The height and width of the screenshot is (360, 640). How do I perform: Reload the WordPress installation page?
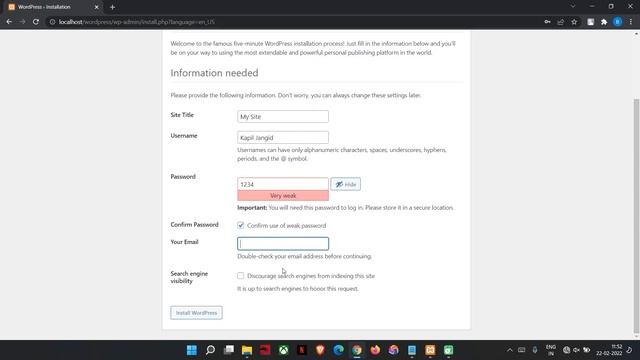[36, 22]
